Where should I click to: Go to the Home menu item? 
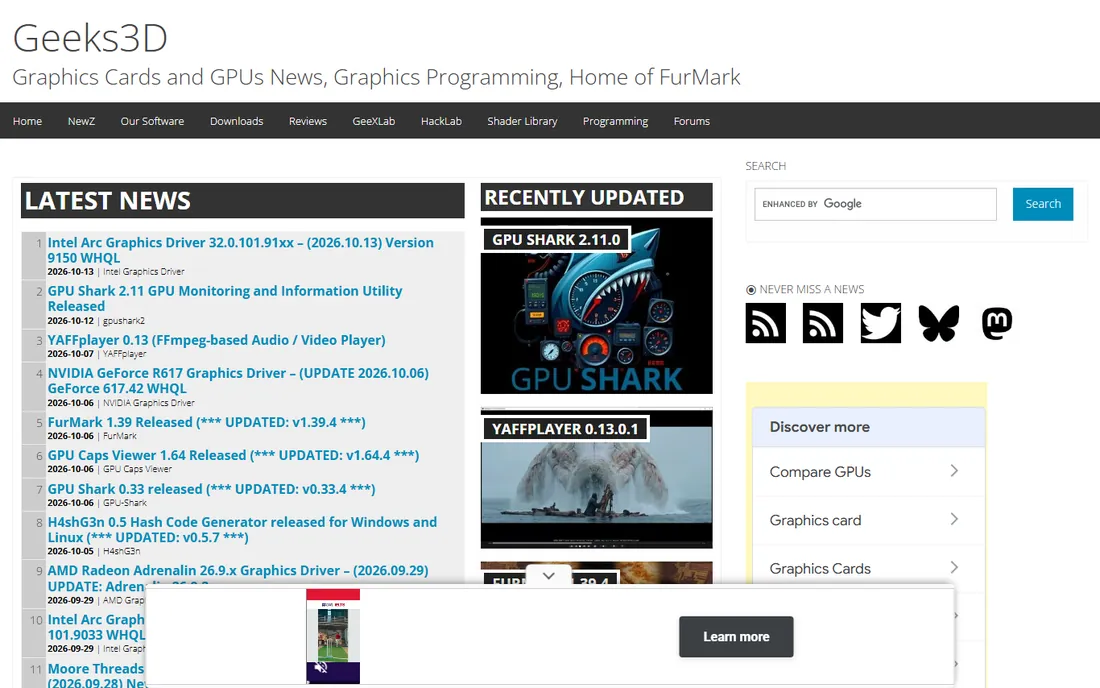click(27, 121)
